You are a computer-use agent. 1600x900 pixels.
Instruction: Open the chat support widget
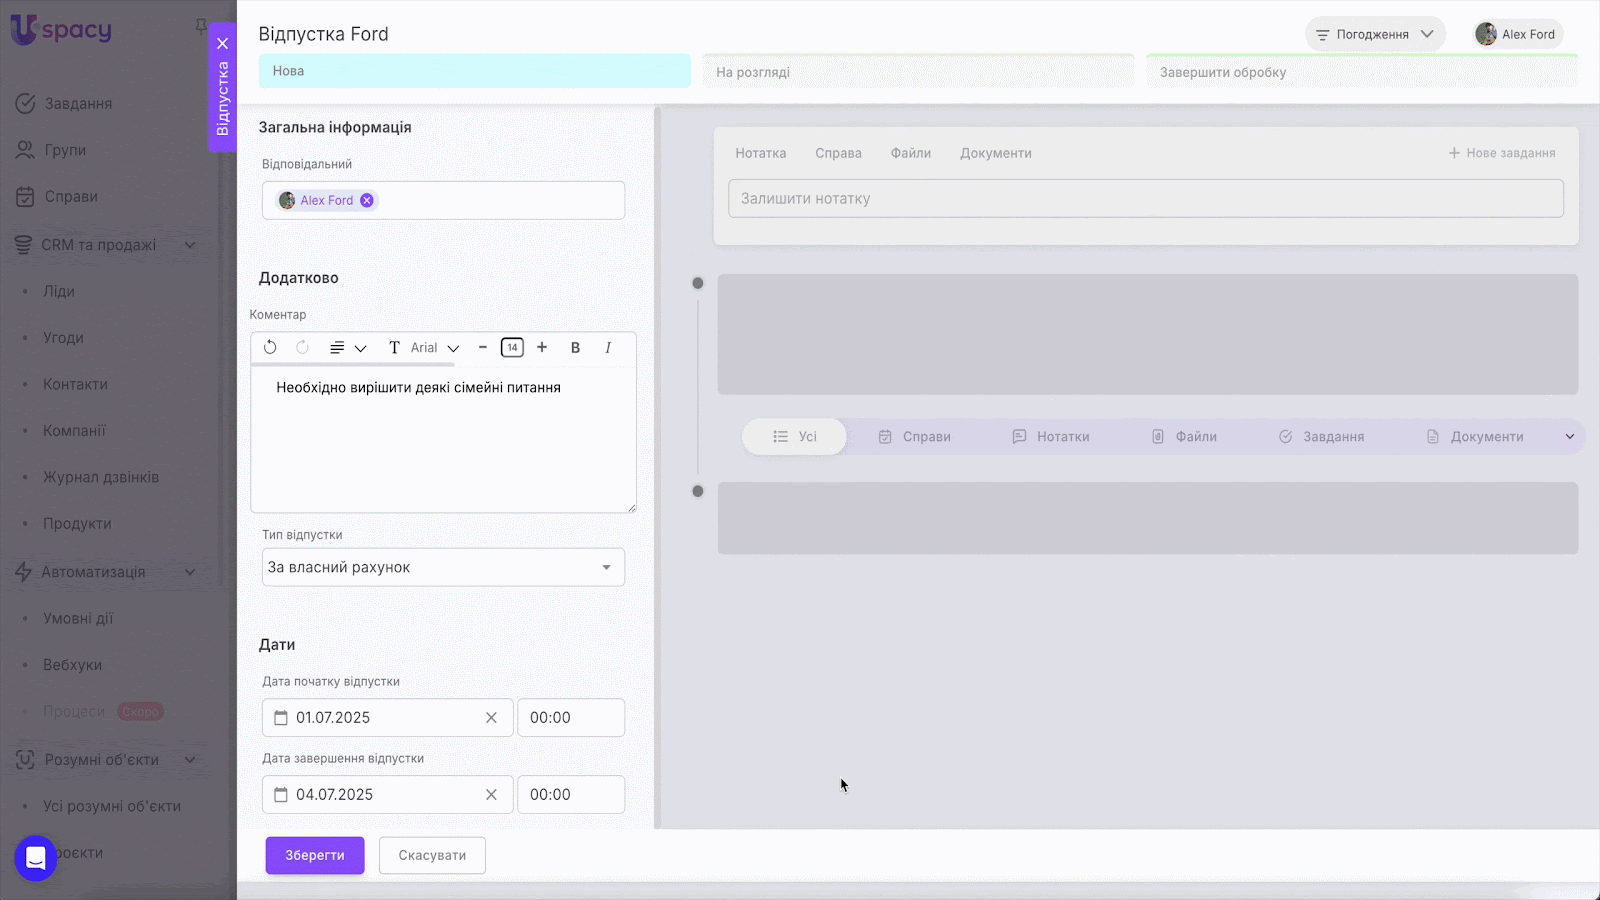pyautogui.click(x=36, y=858)
